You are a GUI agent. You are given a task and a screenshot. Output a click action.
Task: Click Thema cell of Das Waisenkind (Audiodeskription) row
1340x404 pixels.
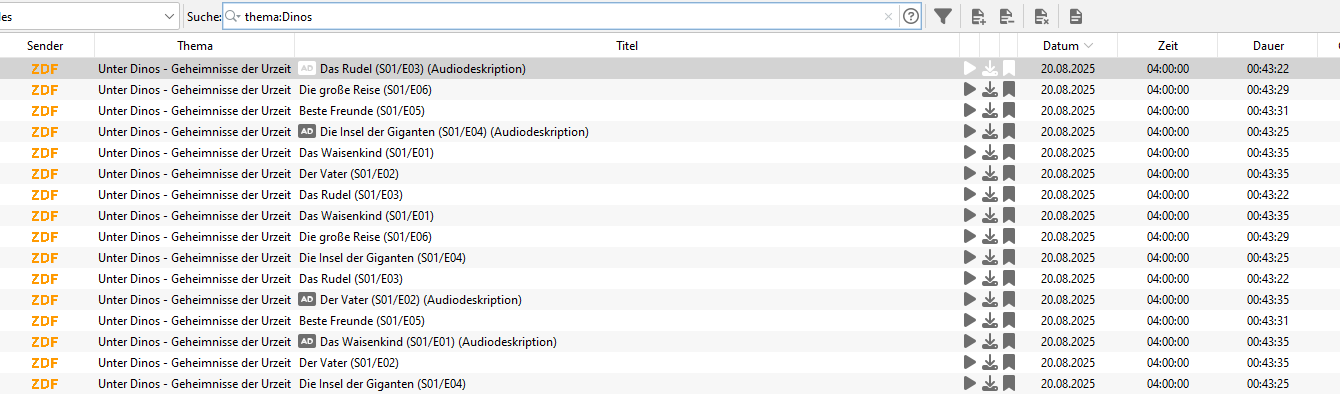click(x=194, y=342)
